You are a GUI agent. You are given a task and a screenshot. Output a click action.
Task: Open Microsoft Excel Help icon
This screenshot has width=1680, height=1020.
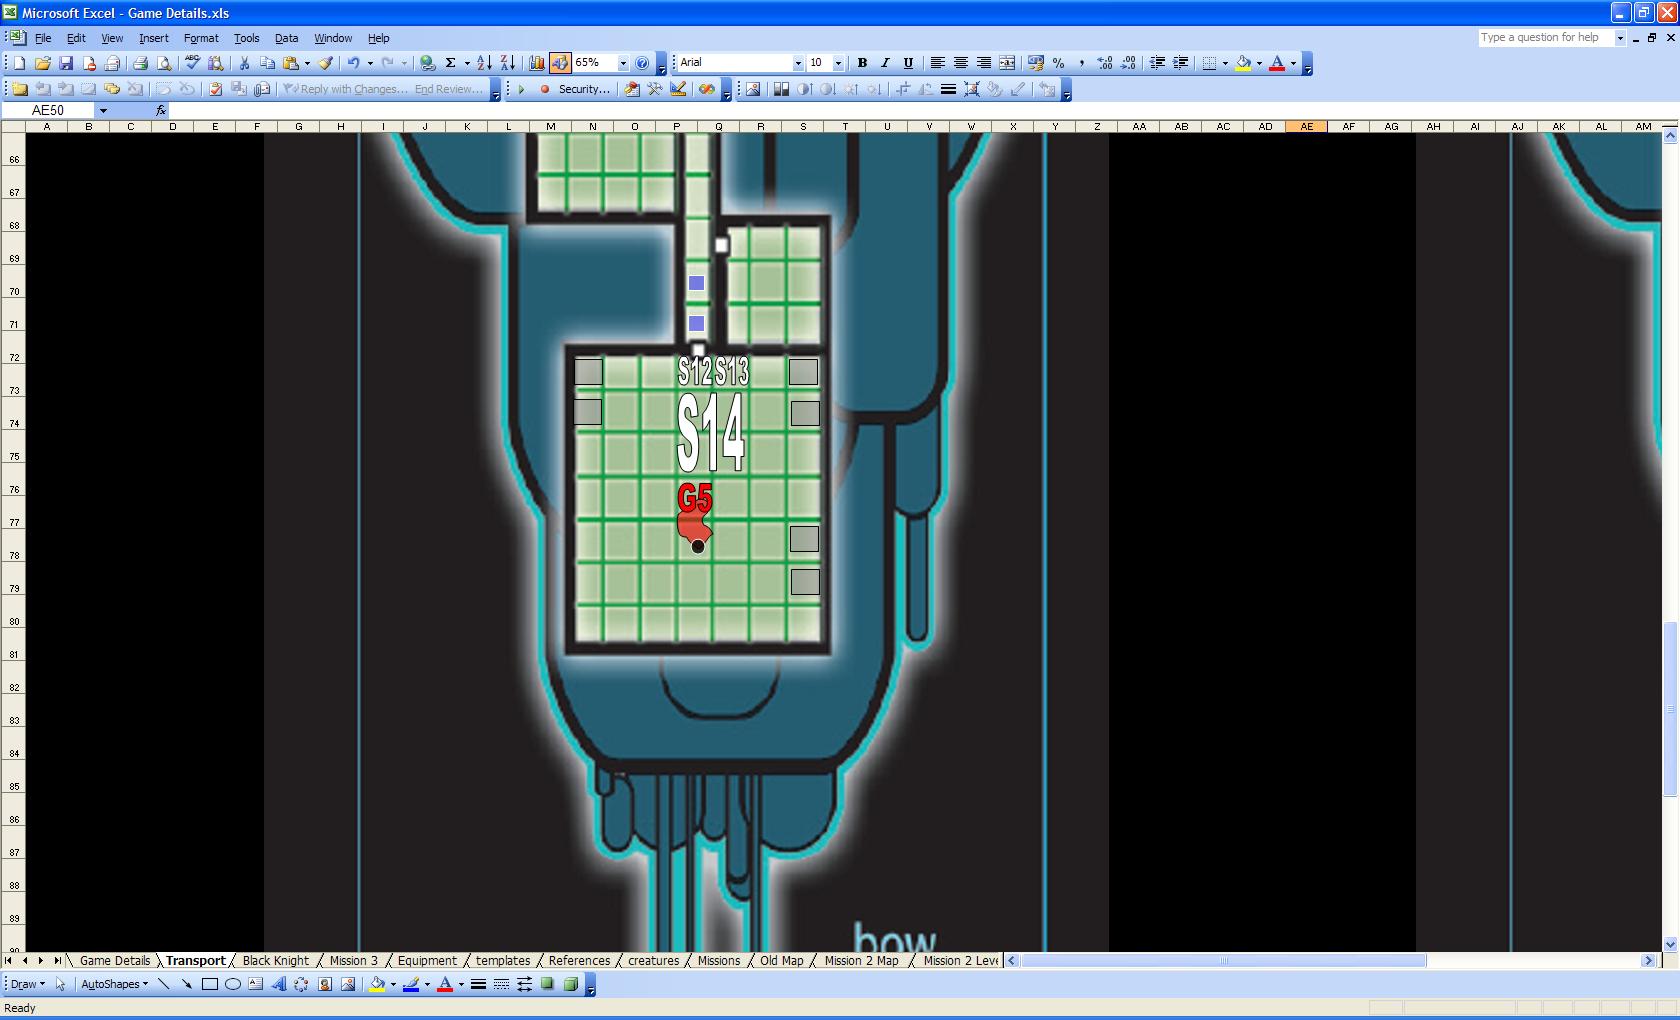[x=642, y=63]
